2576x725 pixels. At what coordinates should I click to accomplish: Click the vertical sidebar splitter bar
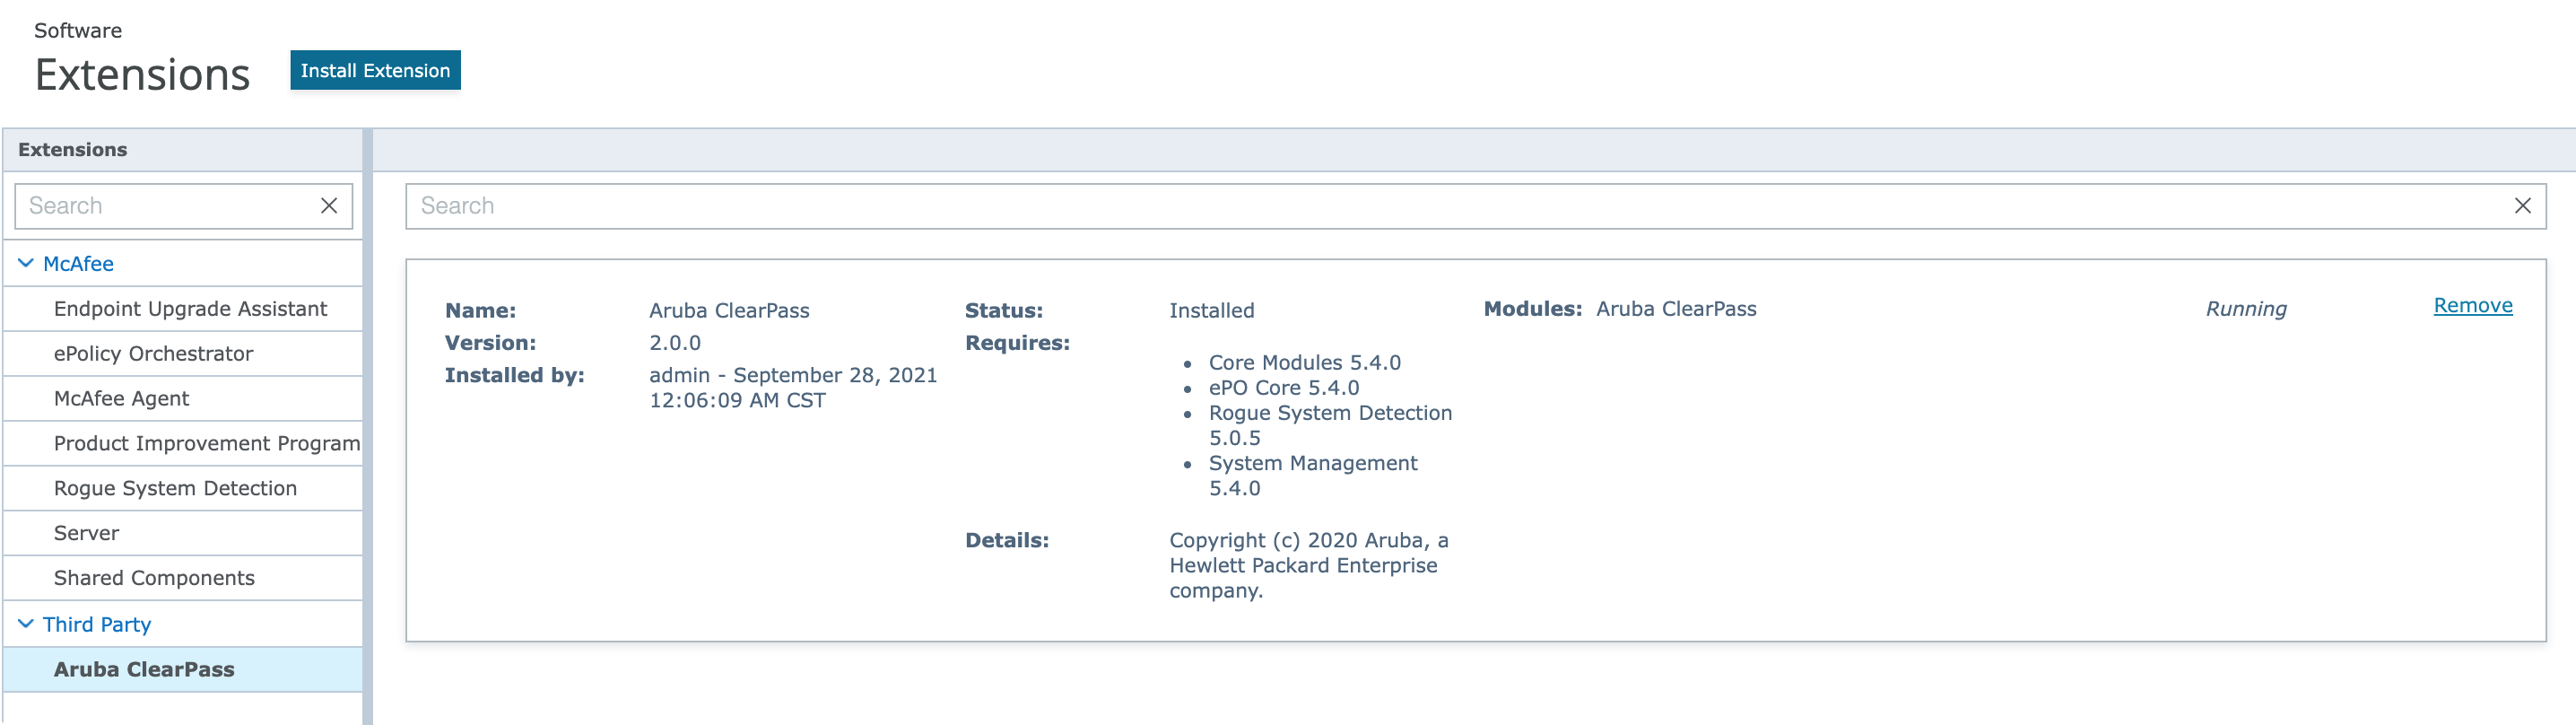click(x=367, y=426)
